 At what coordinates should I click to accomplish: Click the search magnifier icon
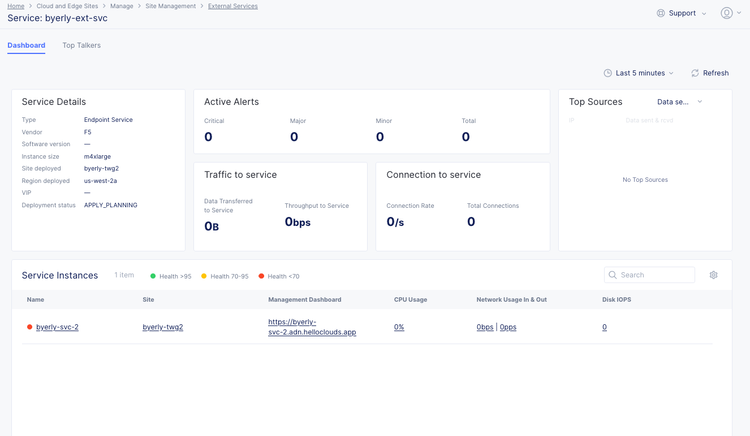613,275
